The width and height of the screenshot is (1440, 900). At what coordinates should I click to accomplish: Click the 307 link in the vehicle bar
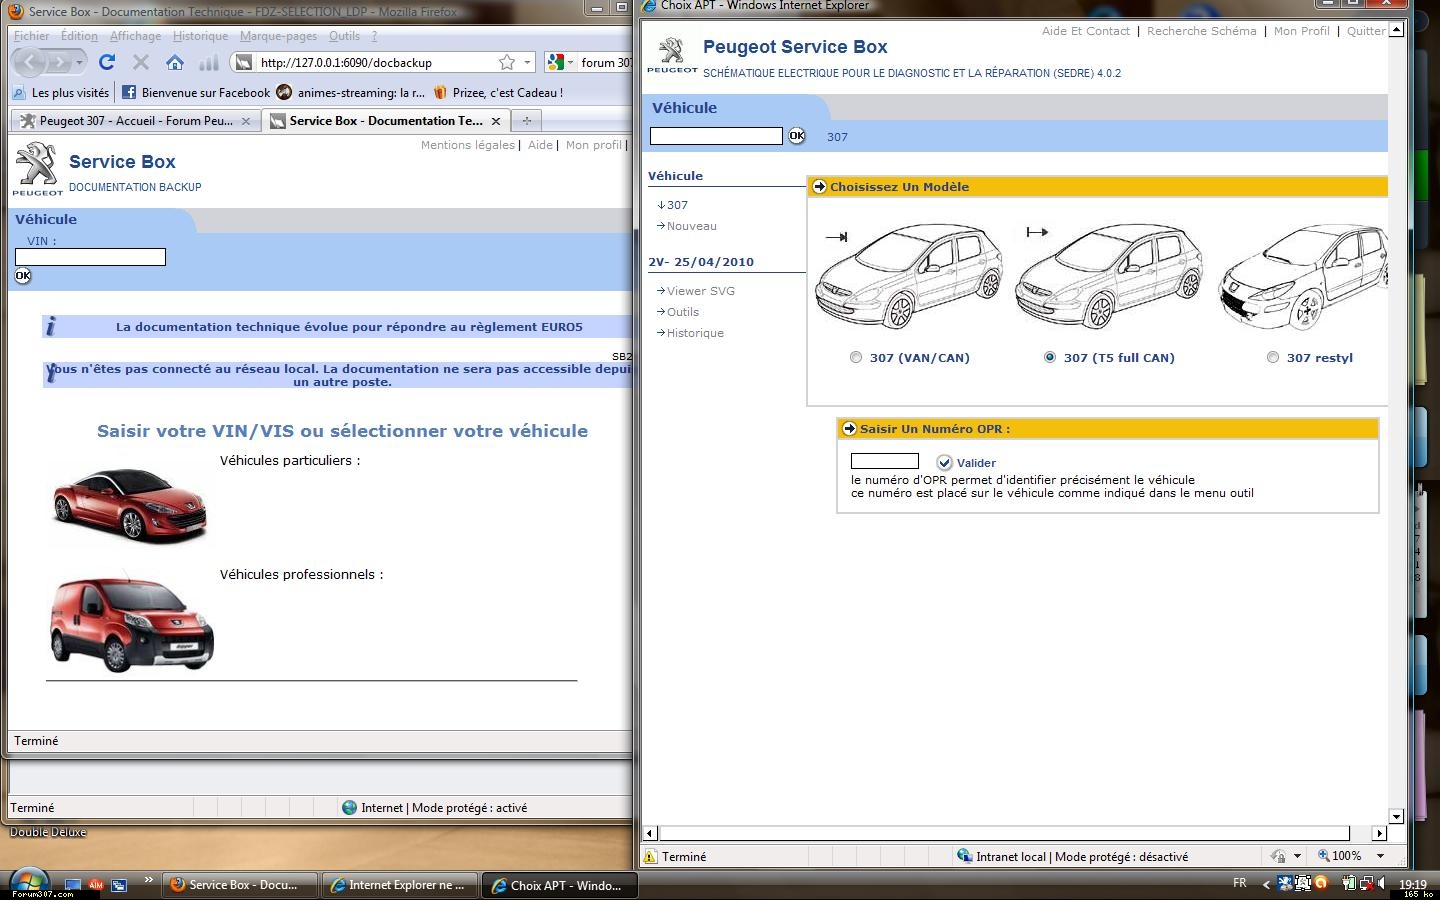pyautogui.click(x=837, y=137)
